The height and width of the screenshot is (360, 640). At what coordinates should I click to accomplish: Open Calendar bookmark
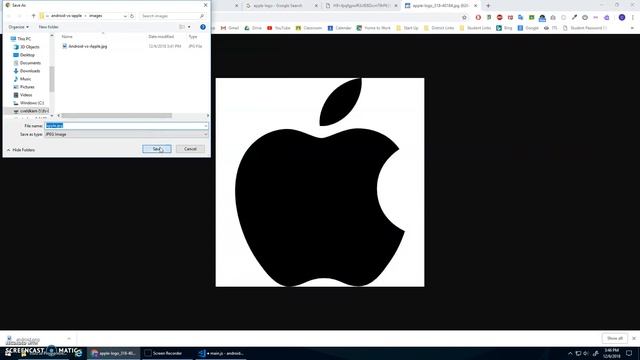340,28
